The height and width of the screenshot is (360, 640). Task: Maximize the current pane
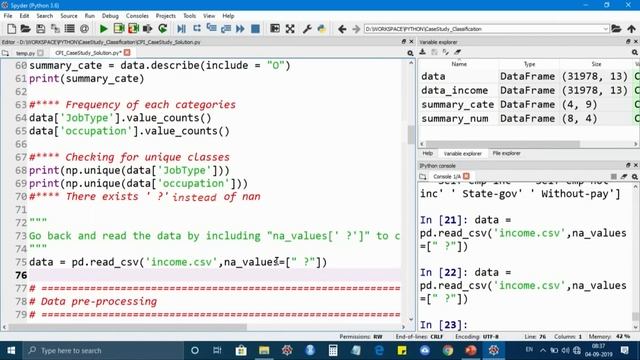(x=275, y=29)
